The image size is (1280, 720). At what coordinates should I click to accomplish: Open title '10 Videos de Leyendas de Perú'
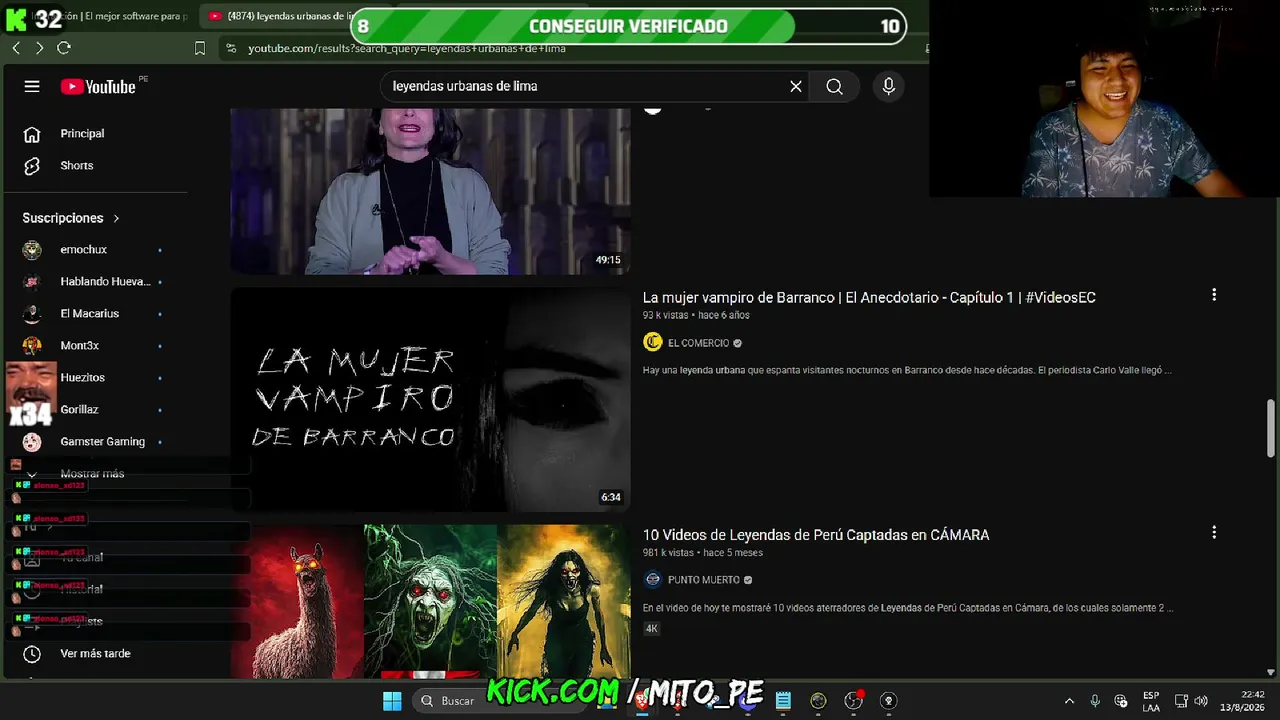pyautogui.click(x=816, y=535)
